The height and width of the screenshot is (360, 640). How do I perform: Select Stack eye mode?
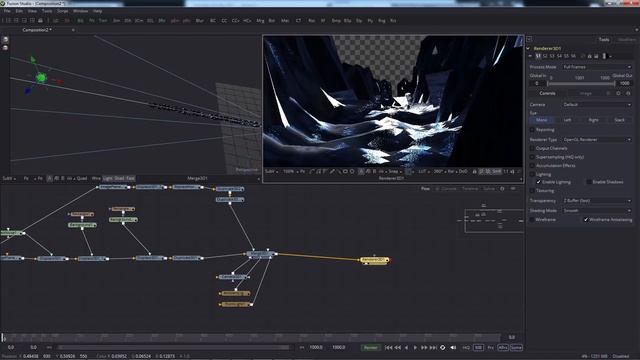[x=619, y=120]
